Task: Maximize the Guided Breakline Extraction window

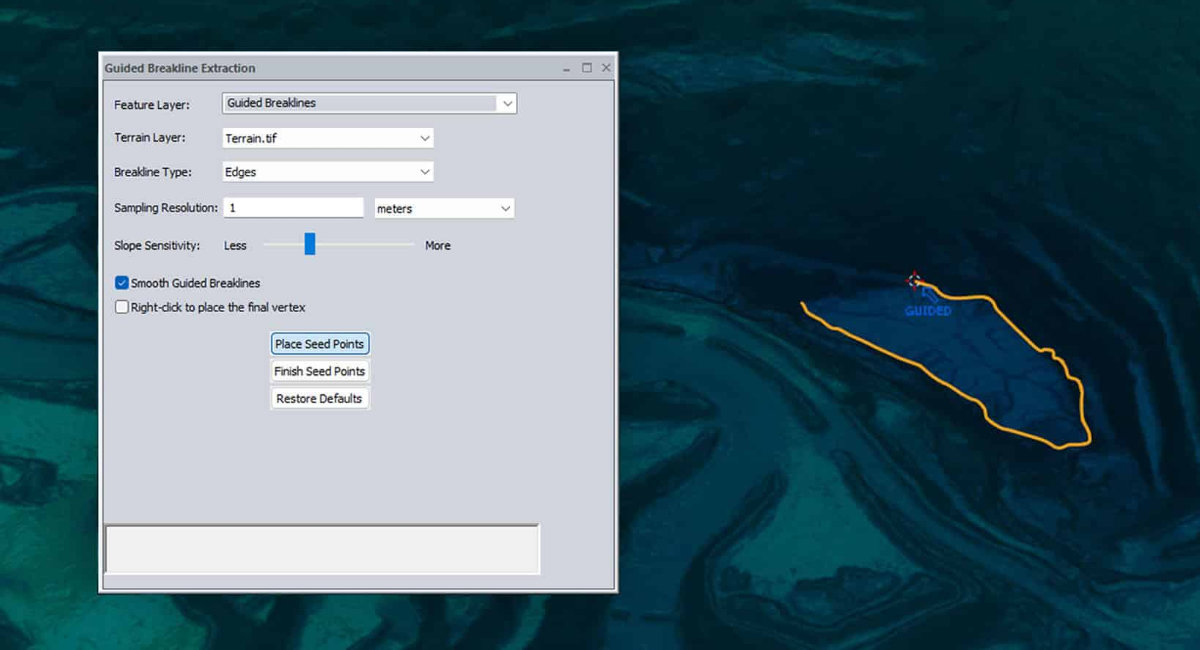Action: click(587, 68)
